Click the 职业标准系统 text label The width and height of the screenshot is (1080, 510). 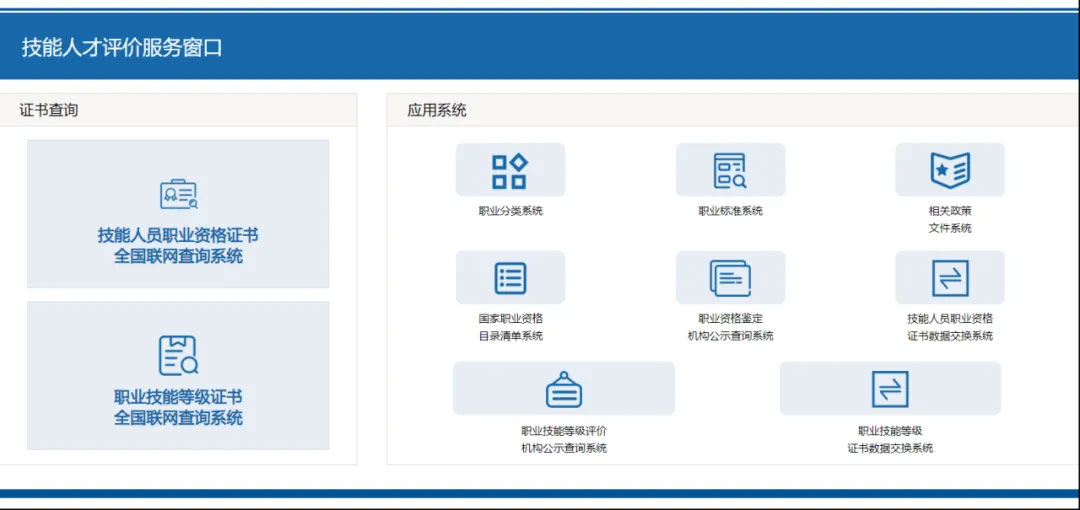[x=730, y=211]
